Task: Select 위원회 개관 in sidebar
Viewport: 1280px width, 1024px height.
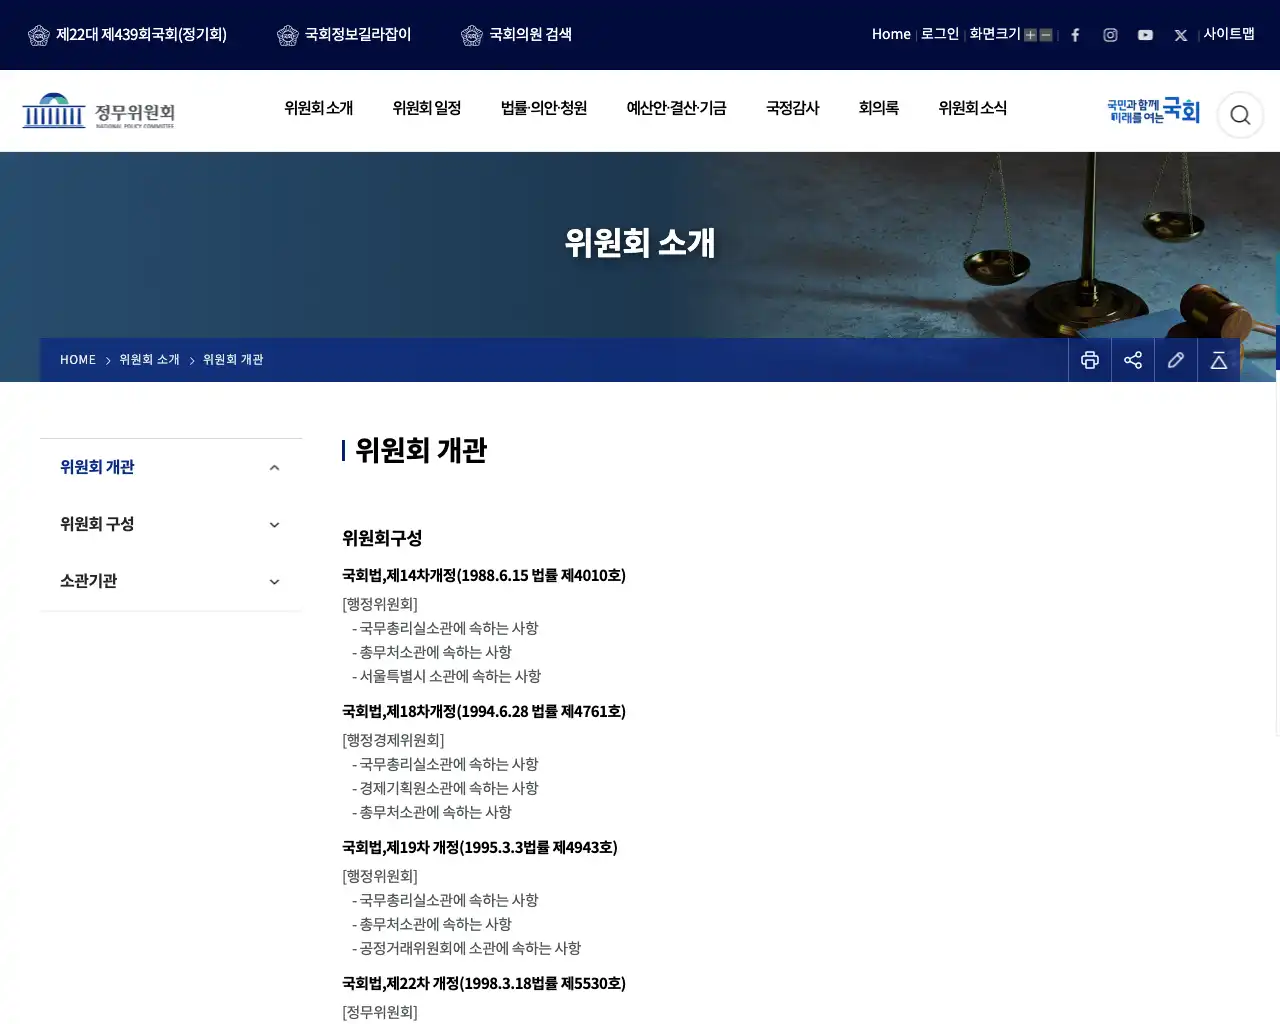Action: (97, 467)
